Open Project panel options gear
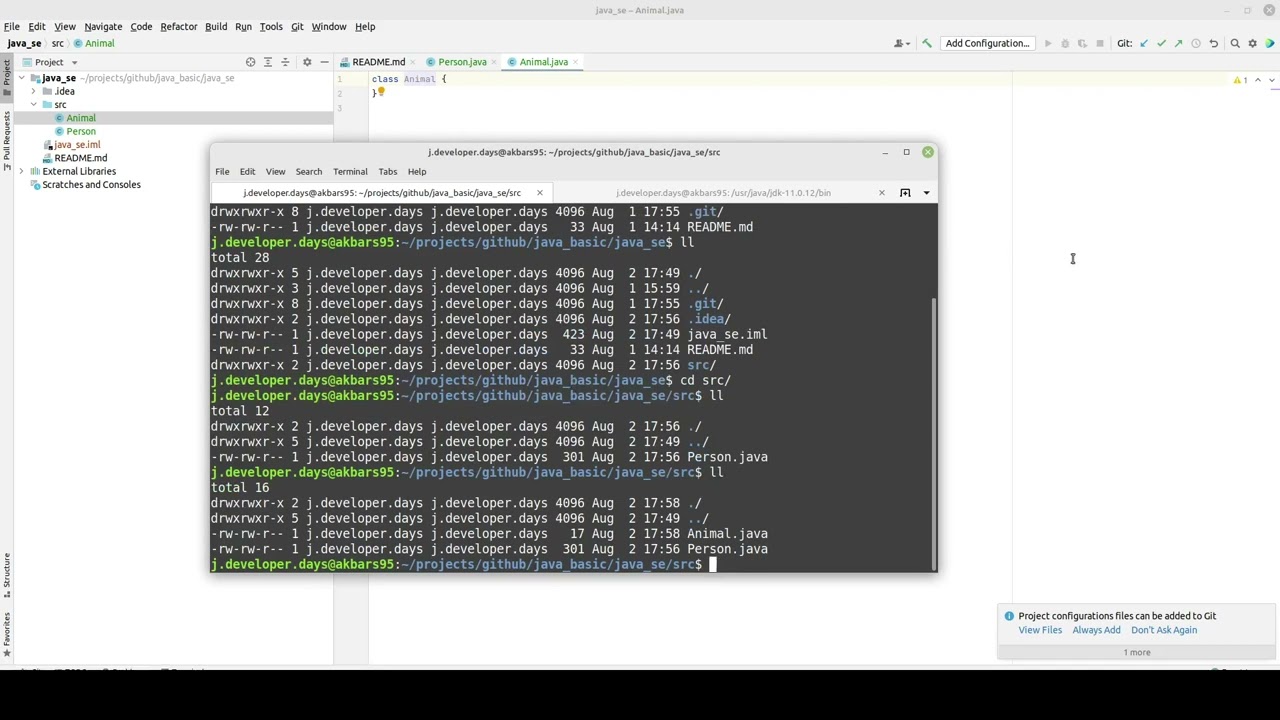 pos(307,62)
